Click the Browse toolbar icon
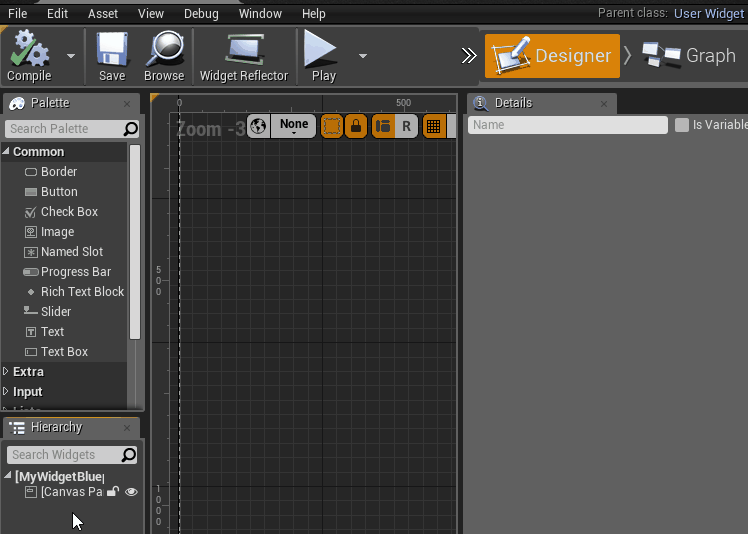Image resolution: width=748 pixels, height=534 pixels. point(164,50)
